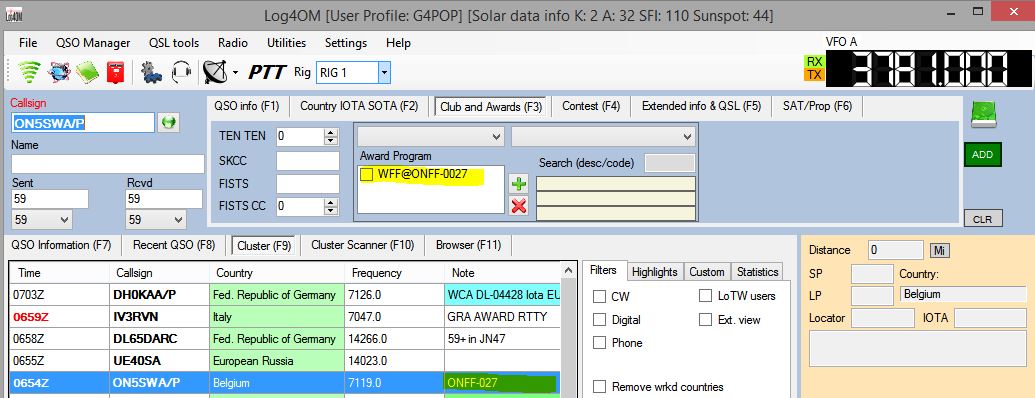
Task: Click the satellite dish rotator icon
Action: tap(215, 72)
